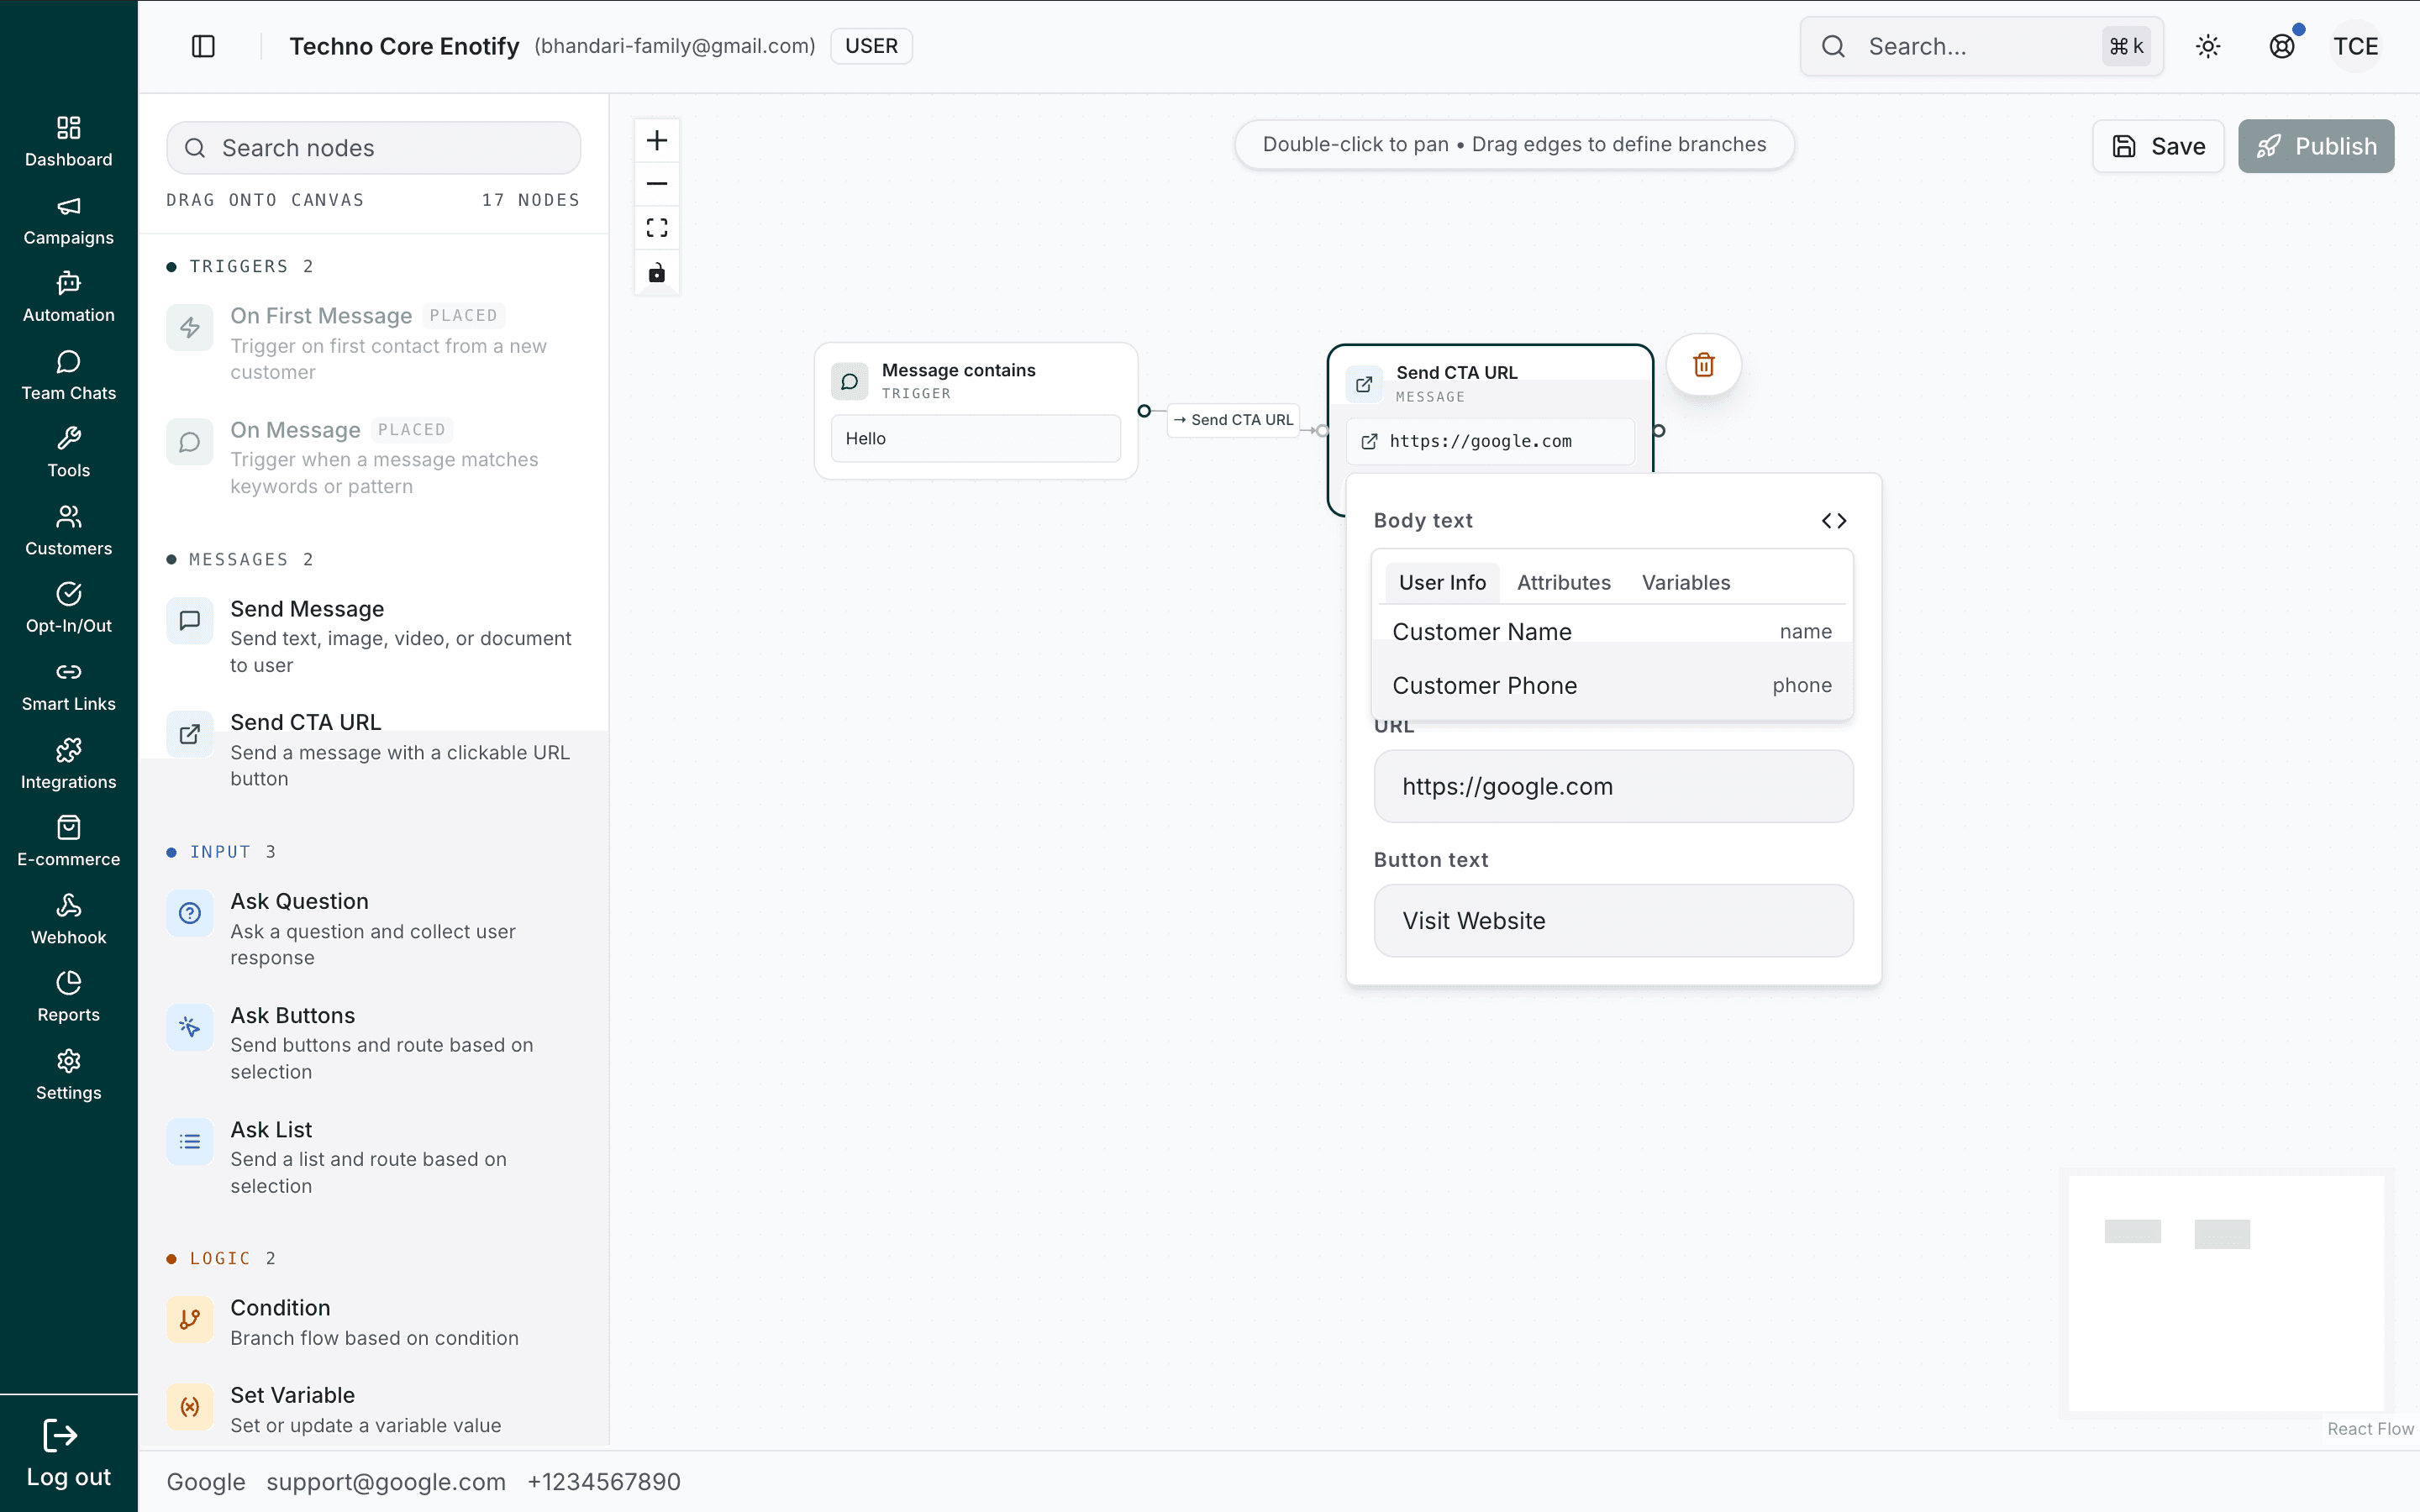Save the flow
Screen dimensions: 2420x1512
[2158, 146]
